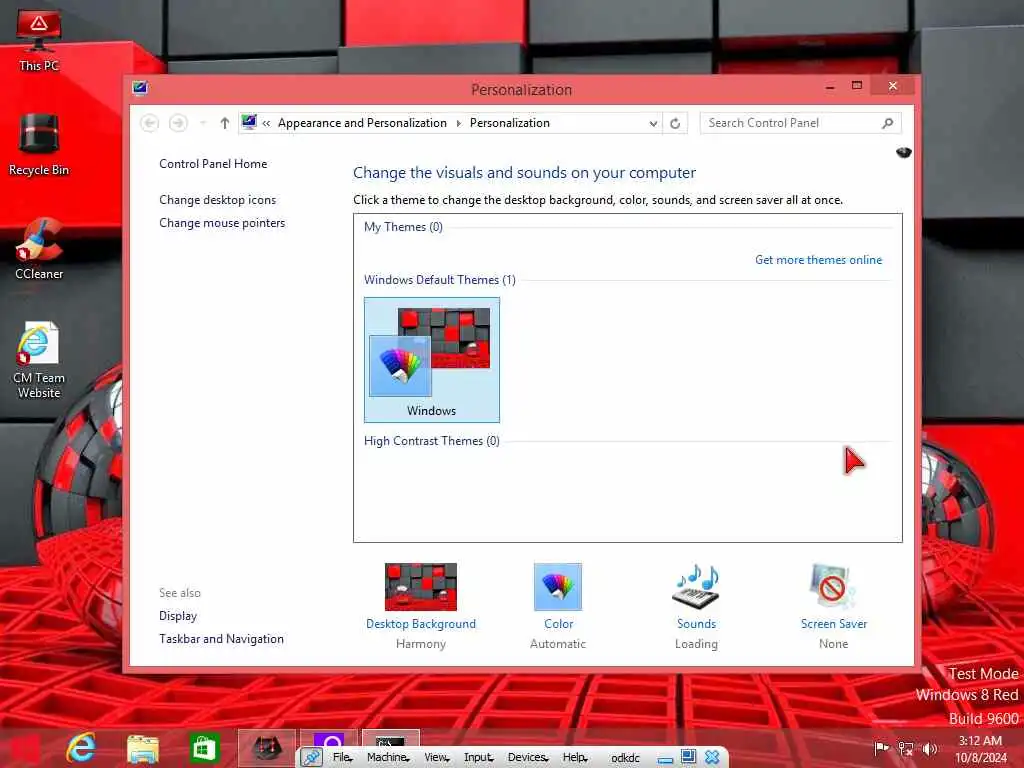Image resolution: width=1024 pixels, height=768 pixels.
Task: Click the VM toolbar minimize icon
Action: coord(665,759)
